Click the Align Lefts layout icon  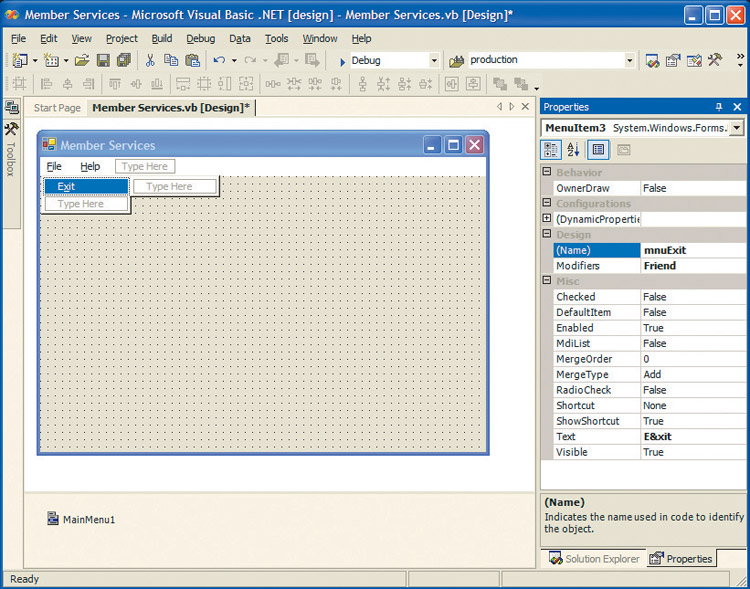point(46,84)
